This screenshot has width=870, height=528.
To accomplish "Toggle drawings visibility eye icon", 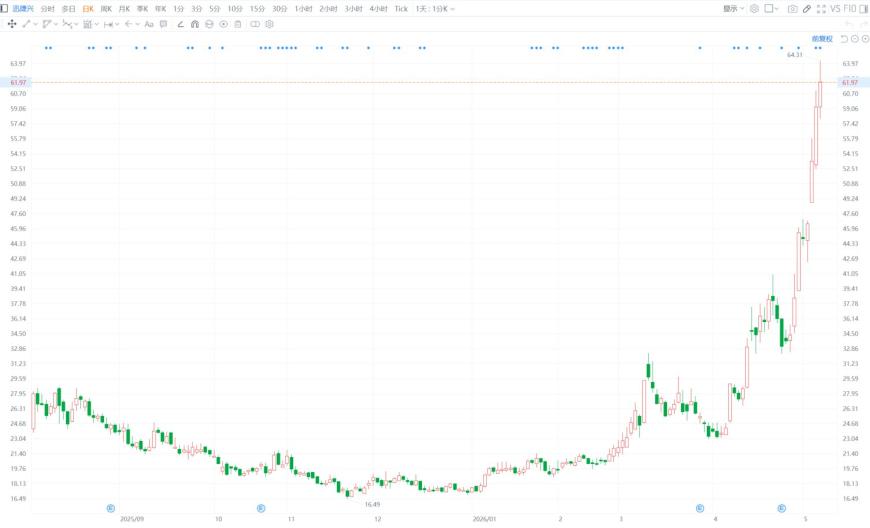I will pyautogui.click(x=224, y=24).
